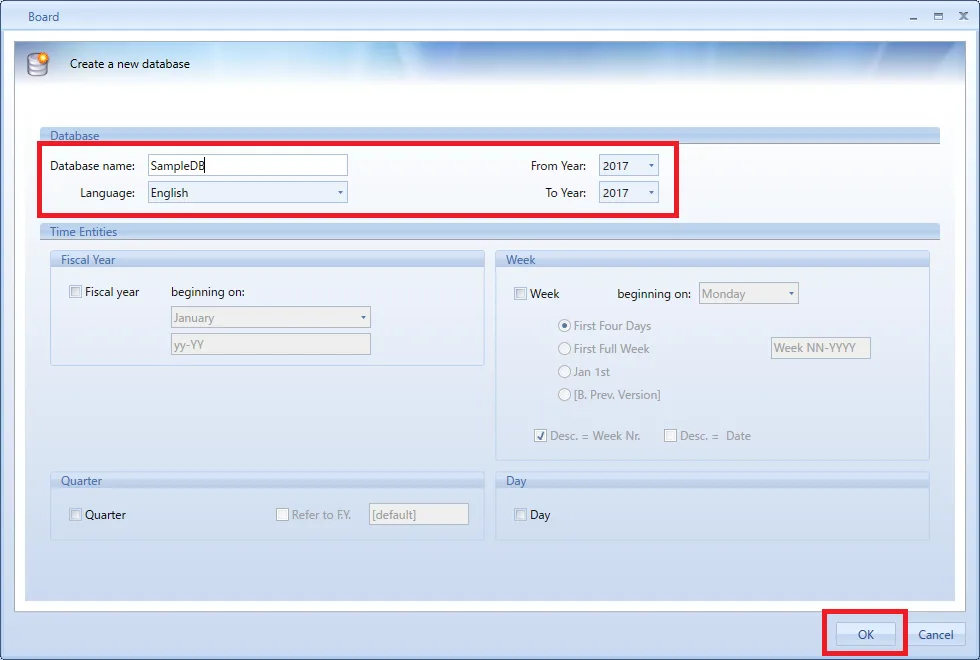Screen dimensions: 980x660
Task: Select the B. Prev. Version radio option
Action: pos(565,395)
